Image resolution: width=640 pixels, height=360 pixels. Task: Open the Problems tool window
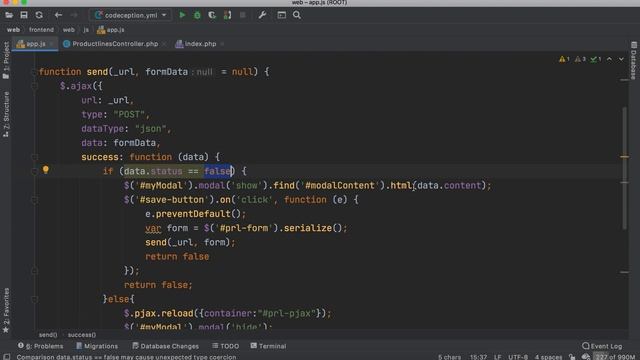pos(40,346)
